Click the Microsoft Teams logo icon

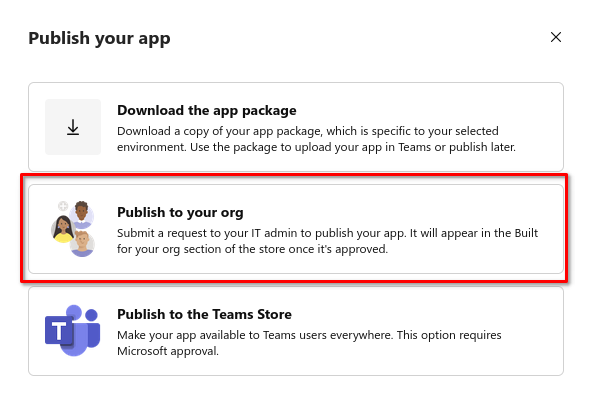pos(72,330)
